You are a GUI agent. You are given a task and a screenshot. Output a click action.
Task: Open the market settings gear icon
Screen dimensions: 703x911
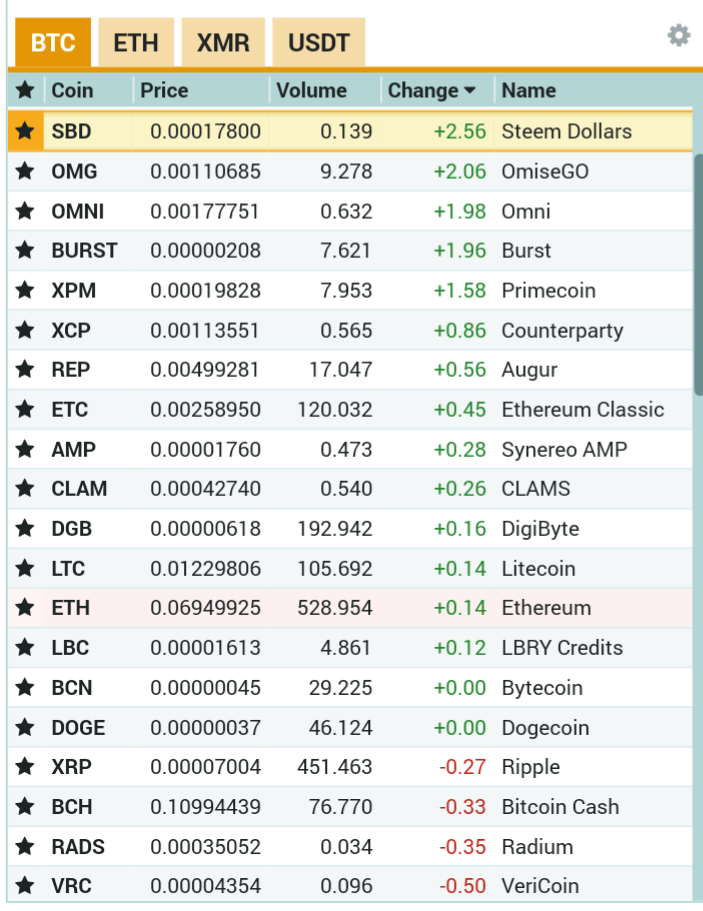pos(679,35)
